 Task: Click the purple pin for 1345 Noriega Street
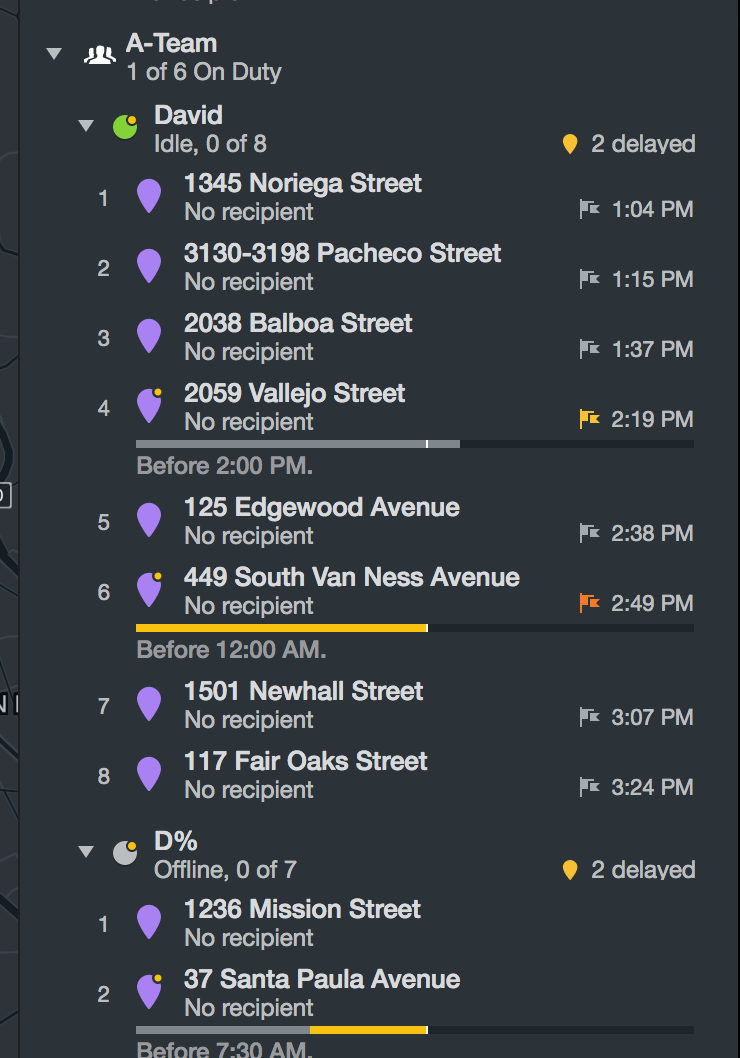pyautogui.click(x=149, y=196)
